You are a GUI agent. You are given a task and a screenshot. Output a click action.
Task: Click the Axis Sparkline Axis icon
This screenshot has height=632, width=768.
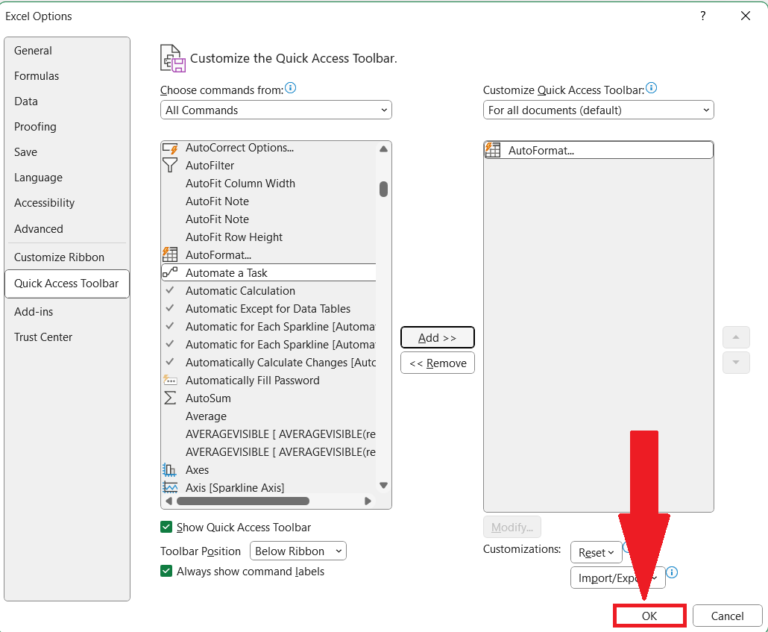[x=169, y=488]
